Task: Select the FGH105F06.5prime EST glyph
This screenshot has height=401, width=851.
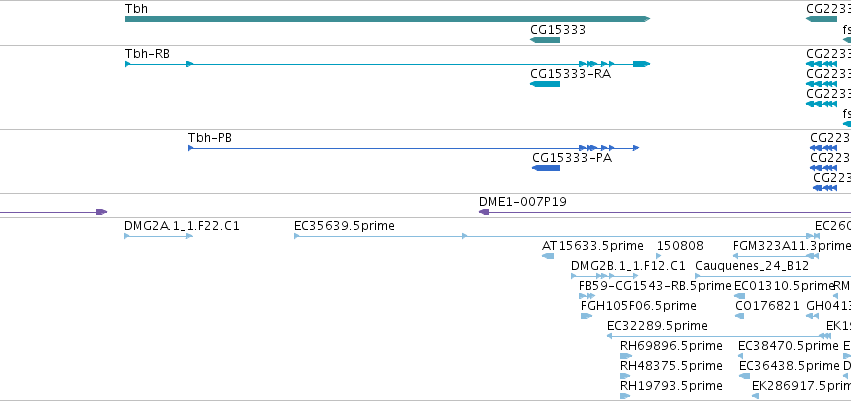Action: [x=586, y=316]
